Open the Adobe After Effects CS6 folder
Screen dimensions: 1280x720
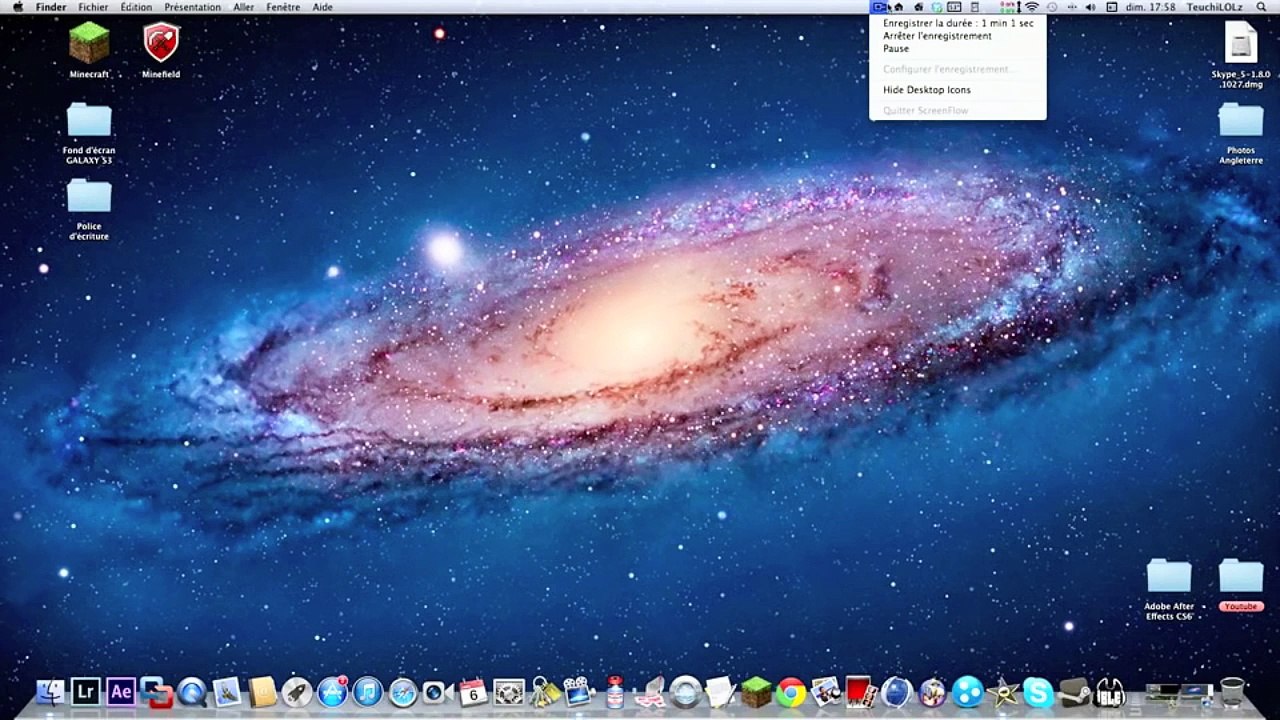pos(1169,576)
